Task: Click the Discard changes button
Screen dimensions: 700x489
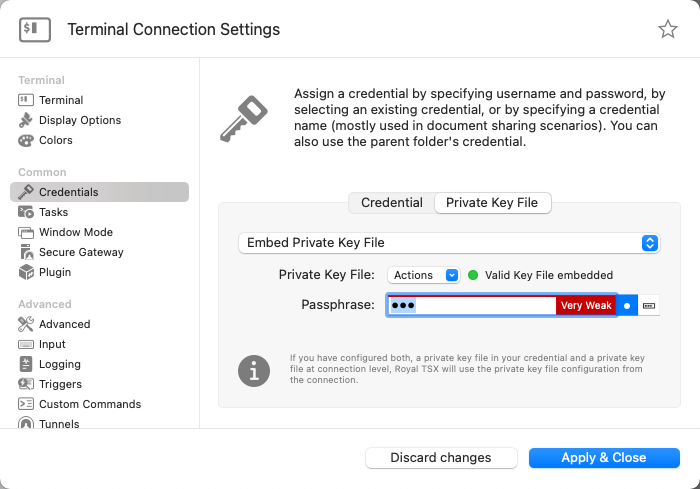Action: [441, 458]
